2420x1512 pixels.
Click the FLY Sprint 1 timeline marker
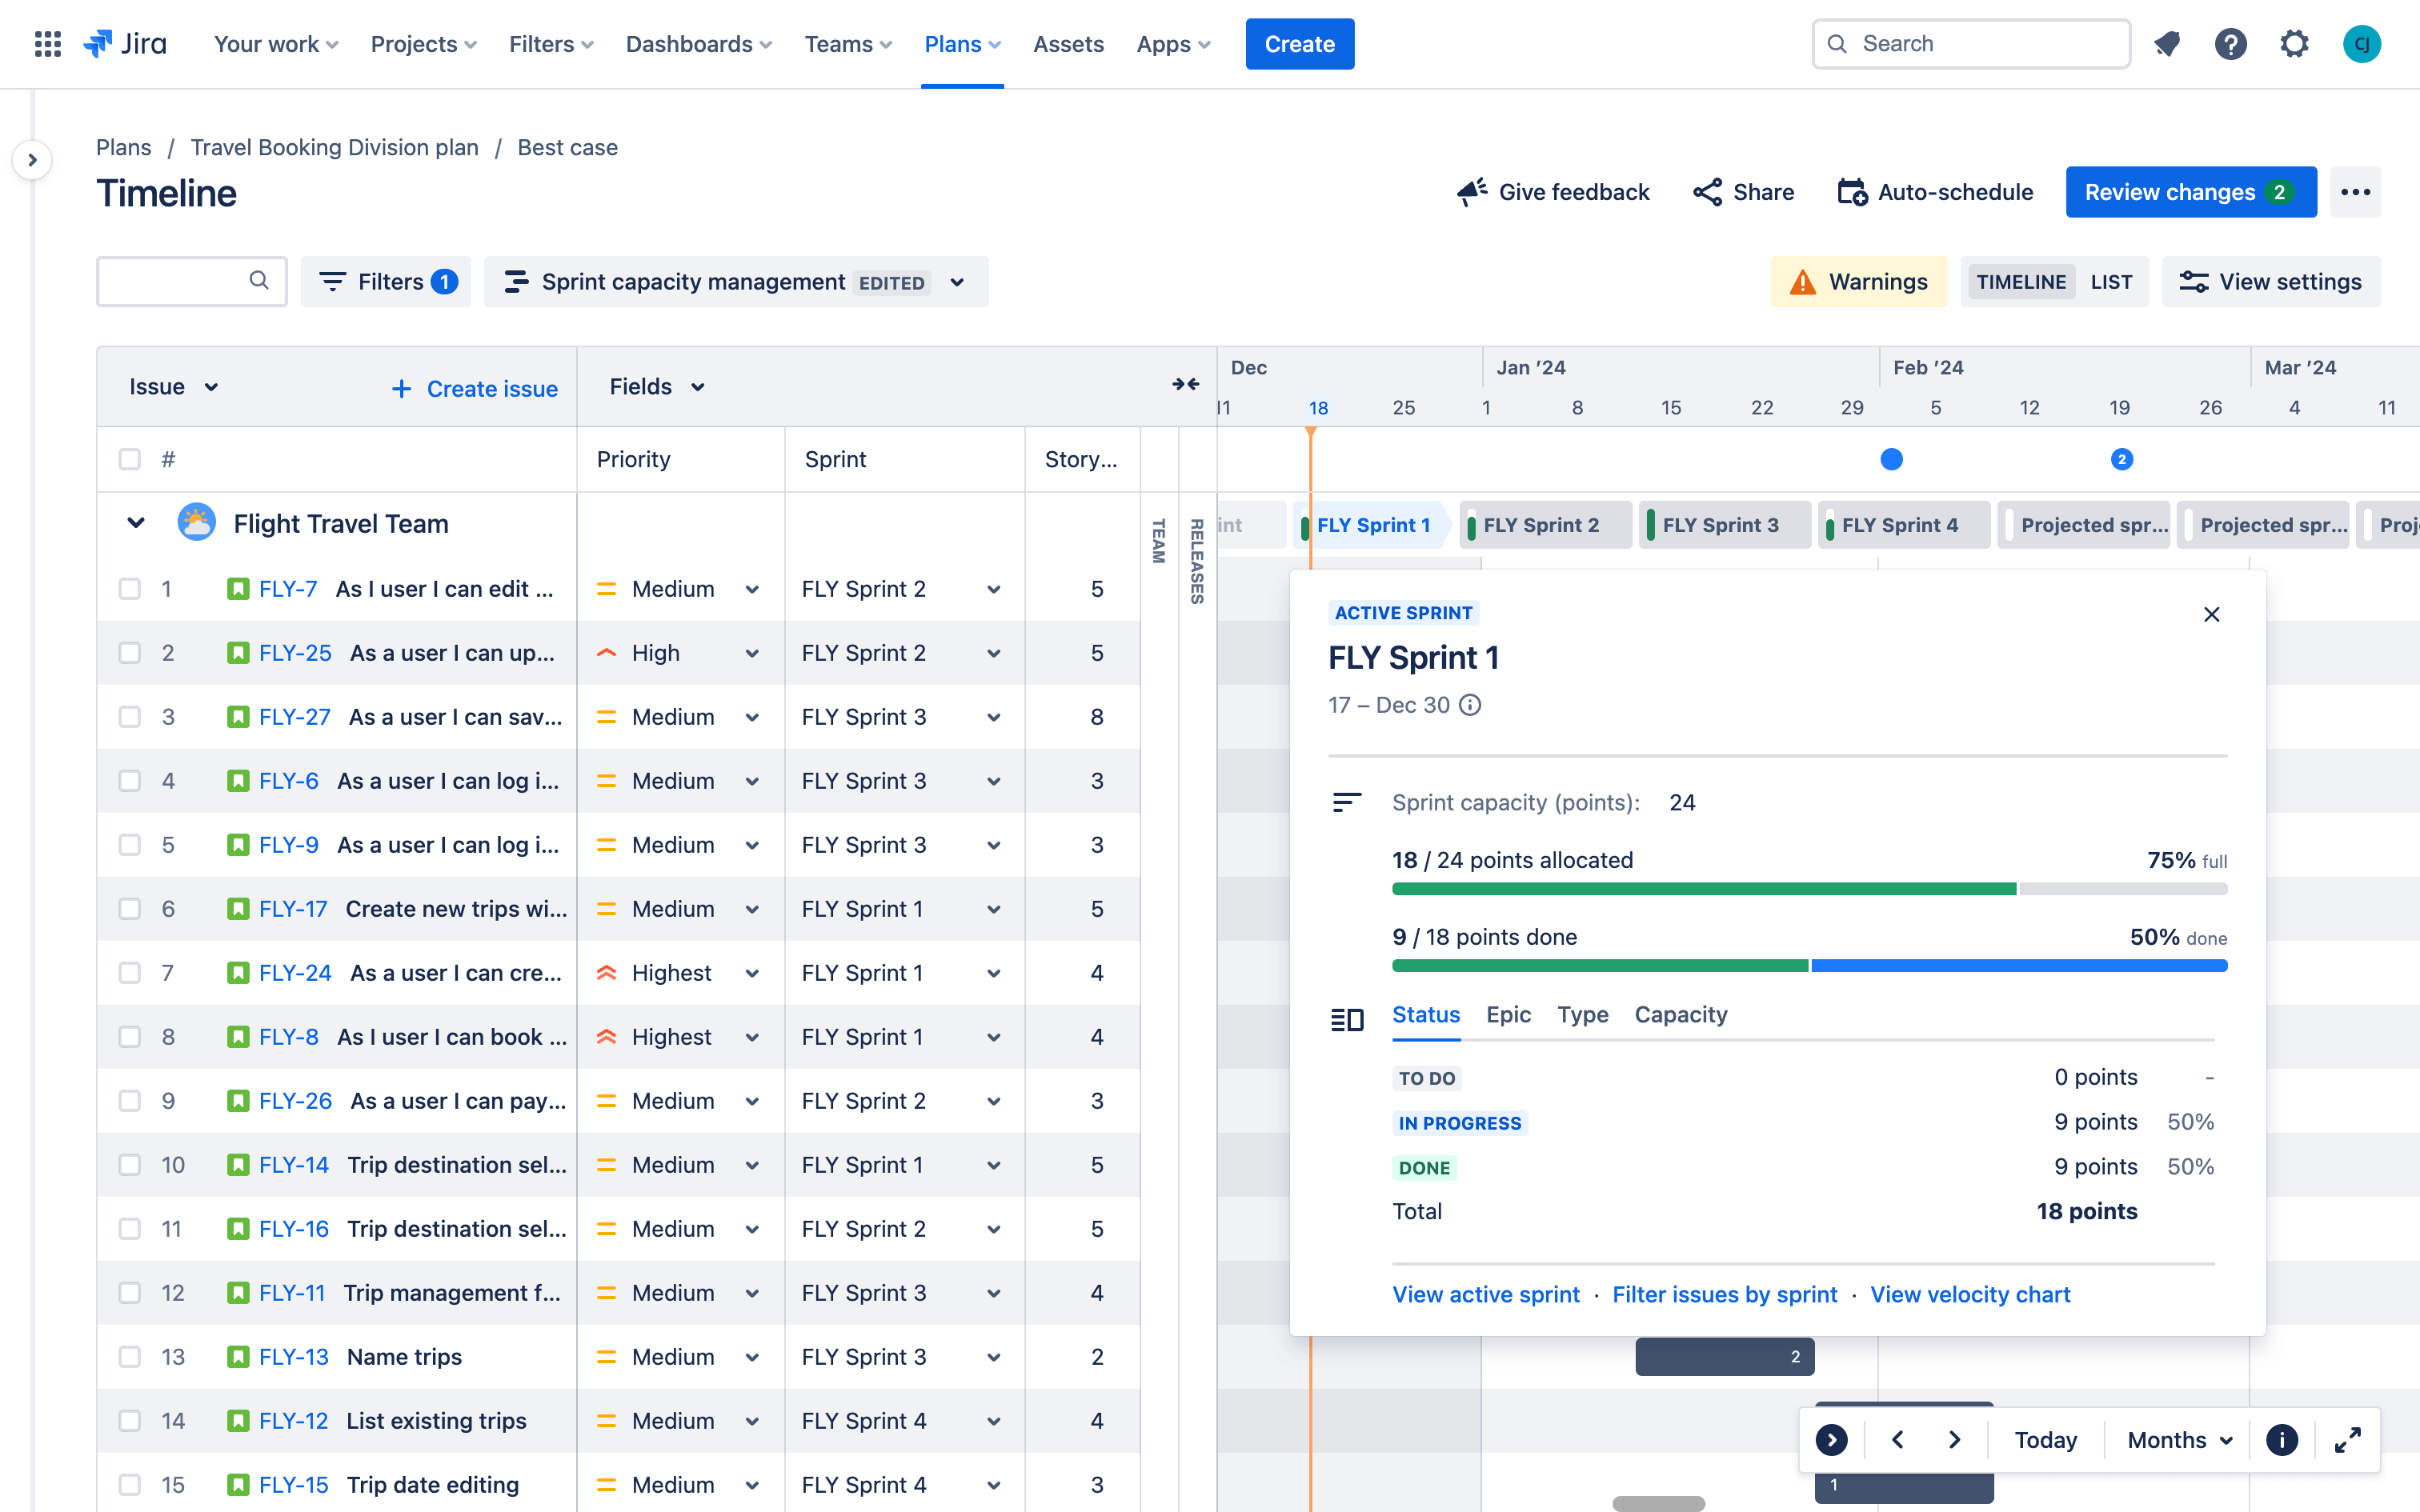tap(1376, 524)
